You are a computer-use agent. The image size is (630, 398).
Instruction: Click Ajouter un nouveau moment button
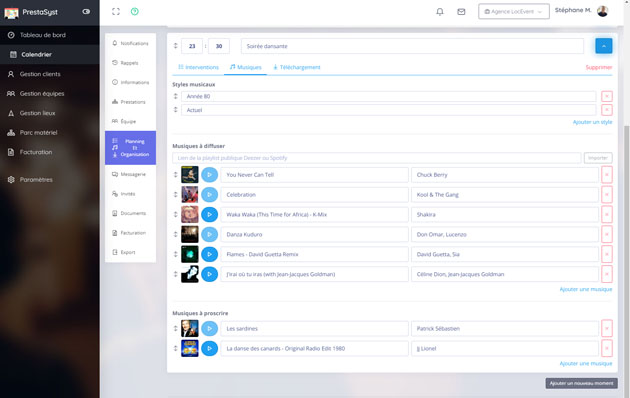point(581,383)
